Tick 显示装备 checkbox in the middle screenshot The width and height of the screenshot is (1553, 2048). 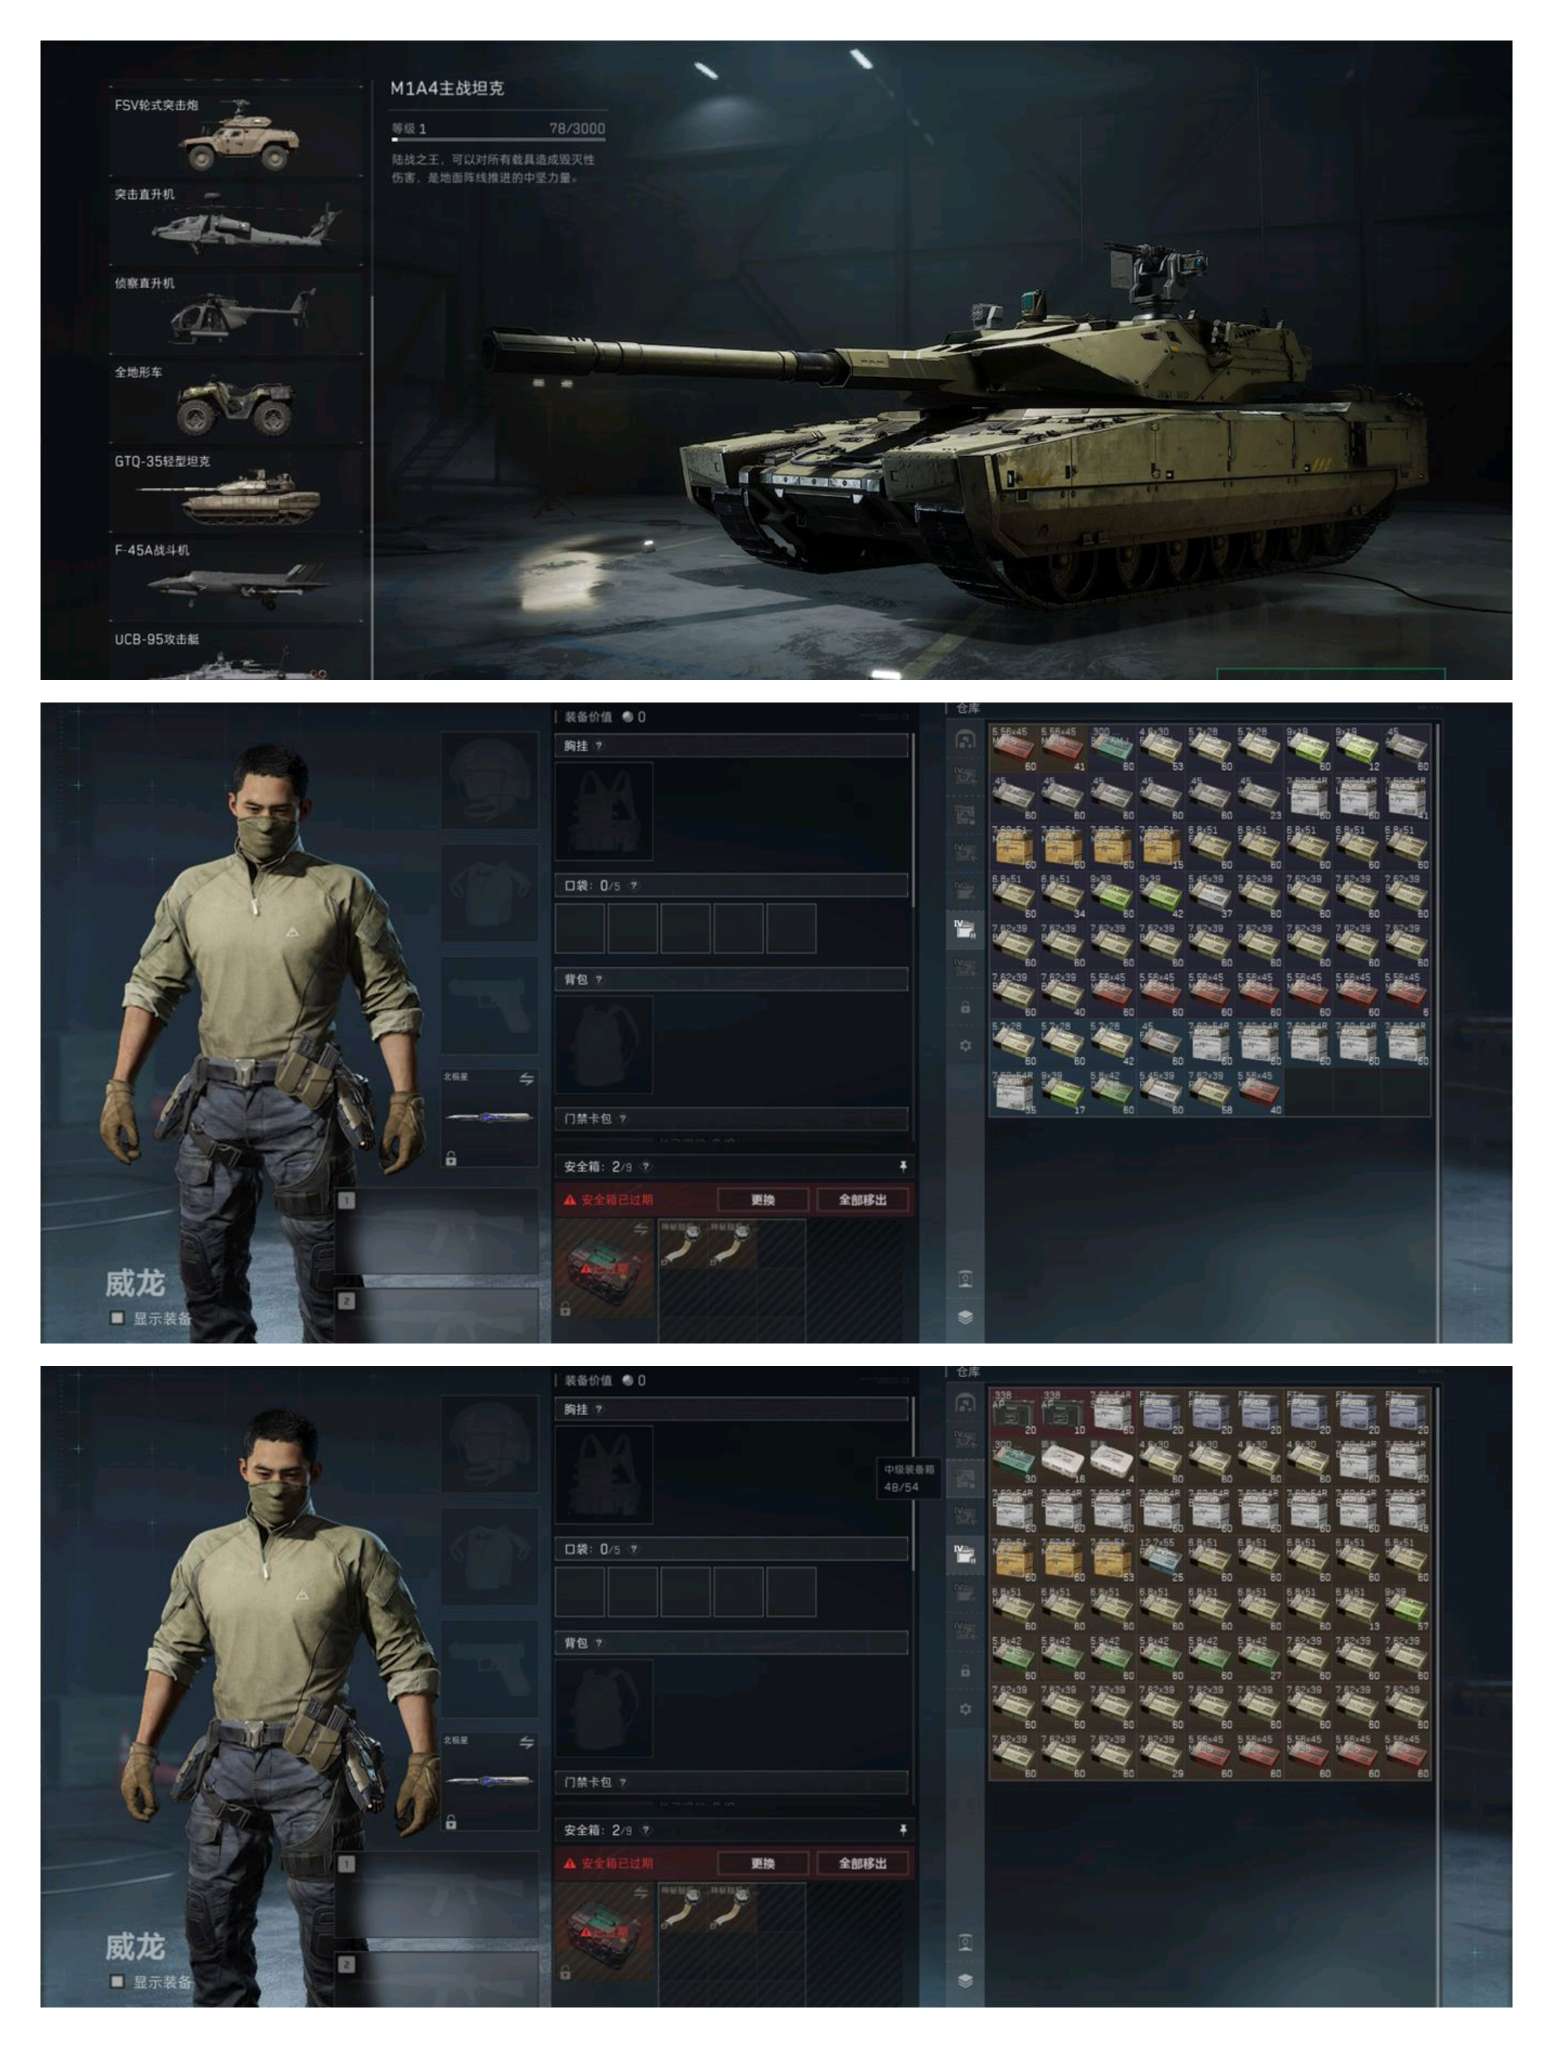click(x=117, y=1318)
